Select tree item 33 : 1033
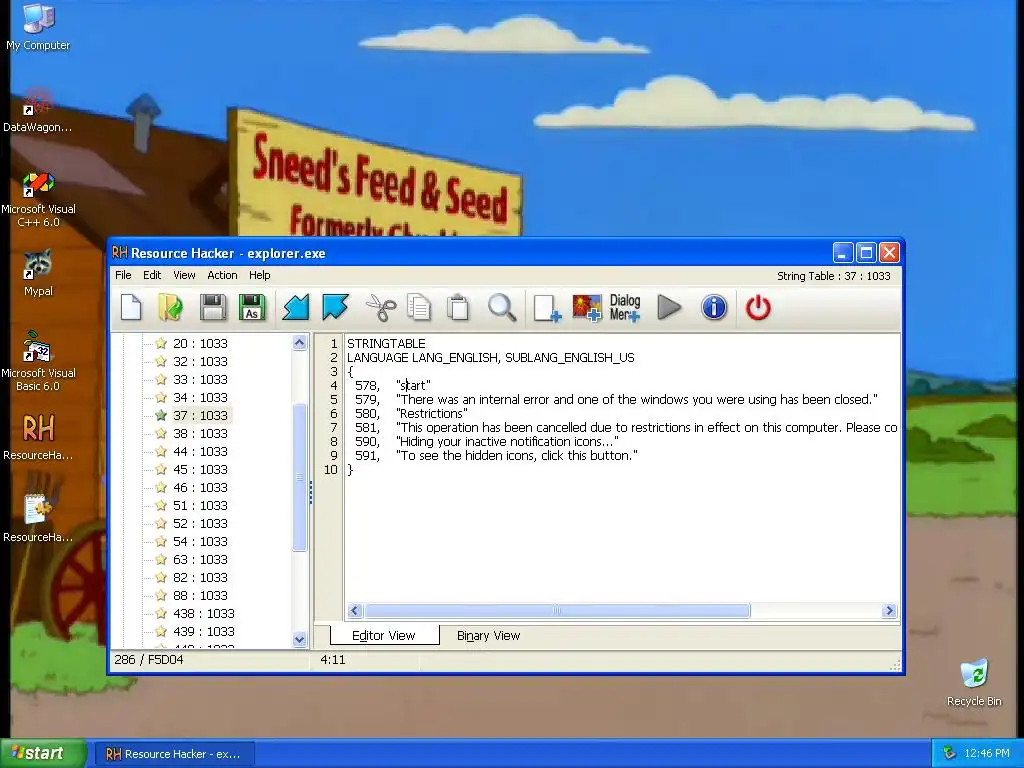Screen dimensions: 1024x768 point(200,379)
